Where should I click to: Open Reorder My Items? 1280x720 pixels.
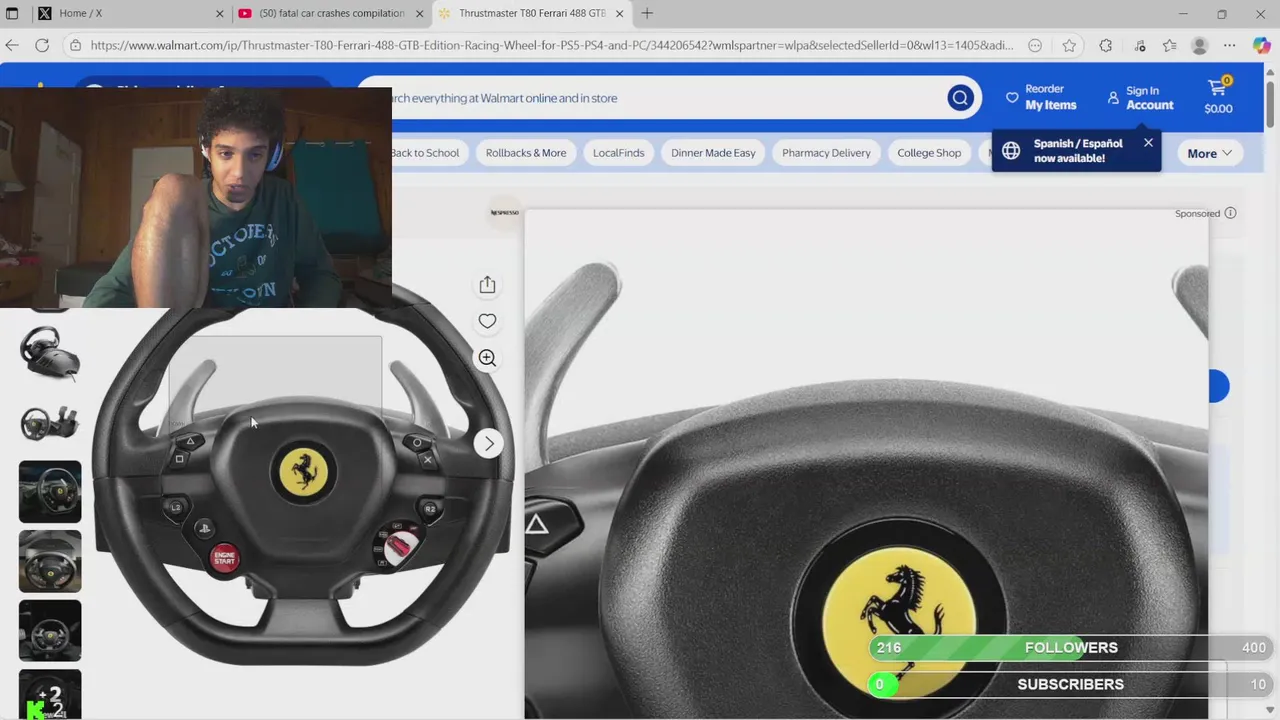coord(1041,97)
